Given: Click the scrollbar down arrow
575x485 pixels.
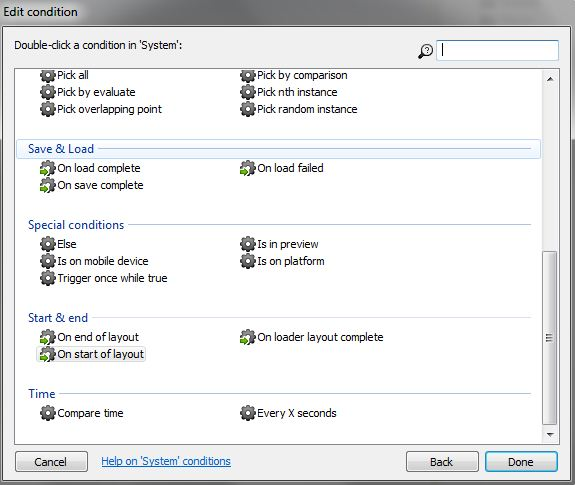Looking at the screenshot, I should click(550, 434).
